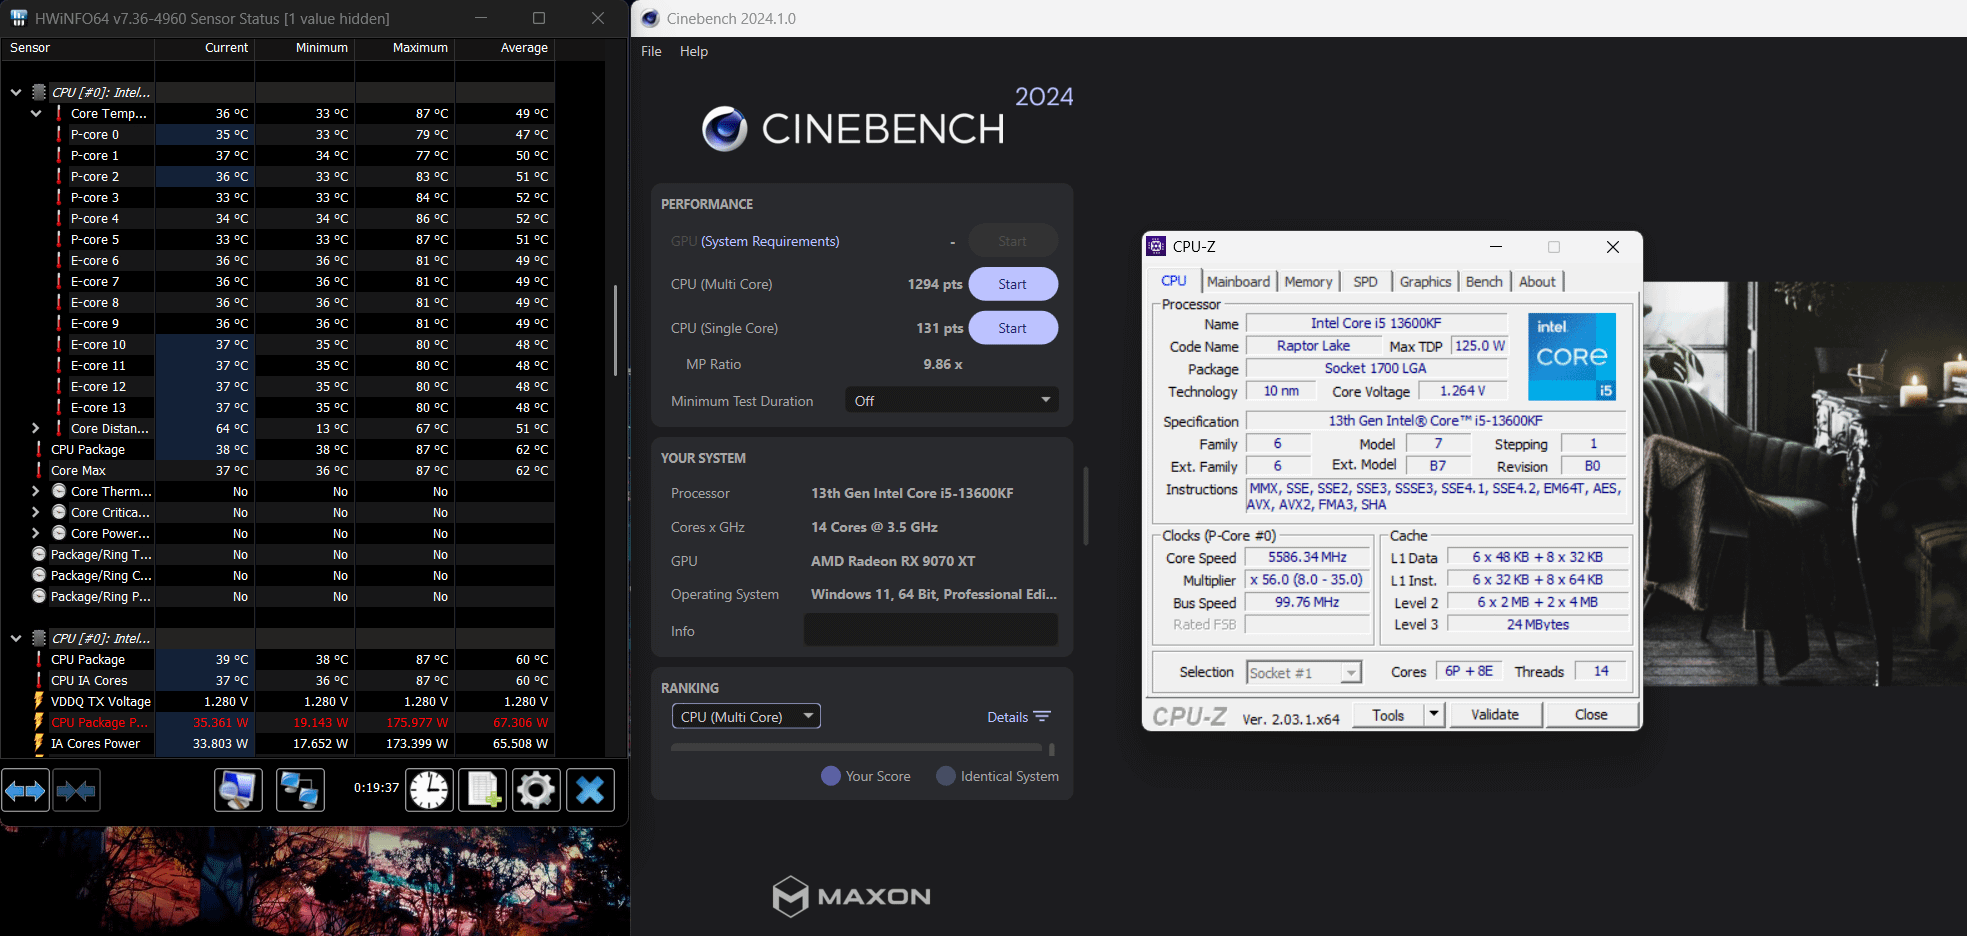Open HWiNFO system summary monitor icon
The image size is (1967, 936).
click(238, 791)
